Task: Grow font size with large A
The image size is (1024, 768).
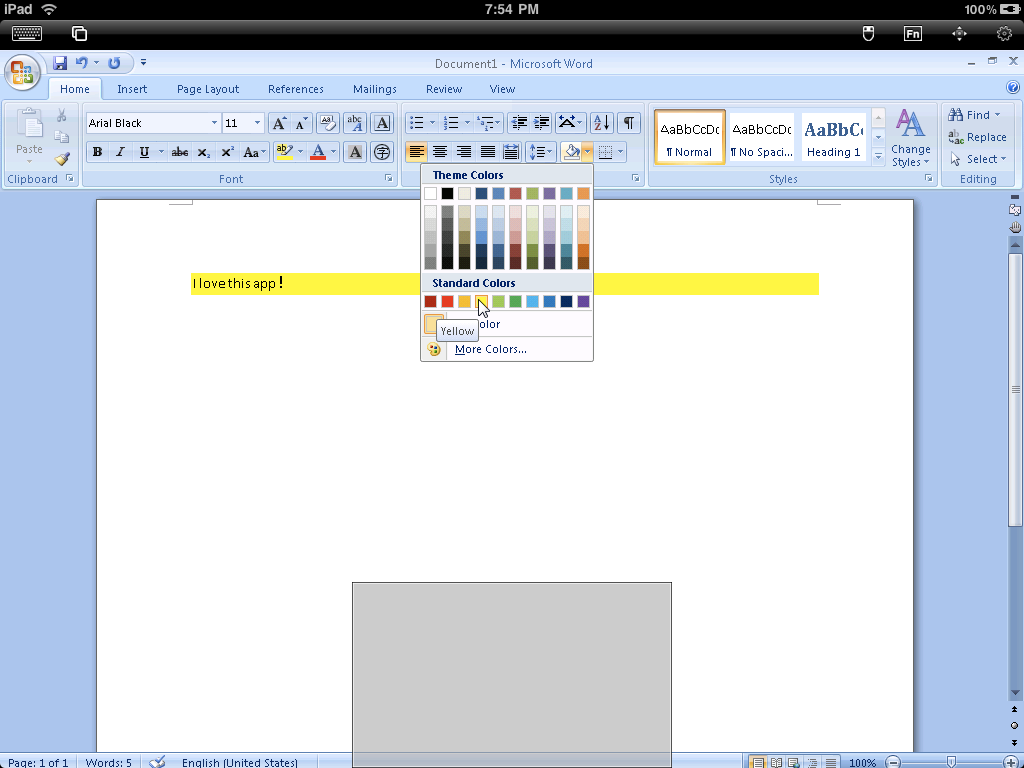Action: 279,123
